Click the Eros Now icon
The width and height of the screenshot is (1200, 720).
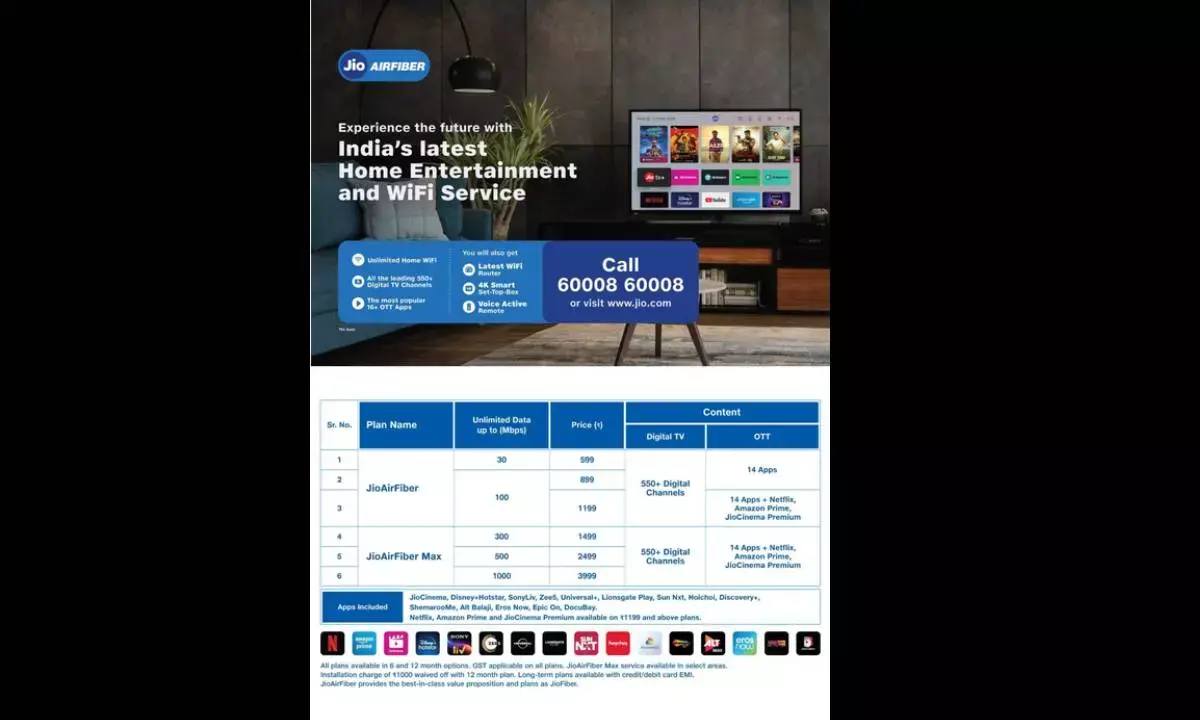click(x=745, y=644)
